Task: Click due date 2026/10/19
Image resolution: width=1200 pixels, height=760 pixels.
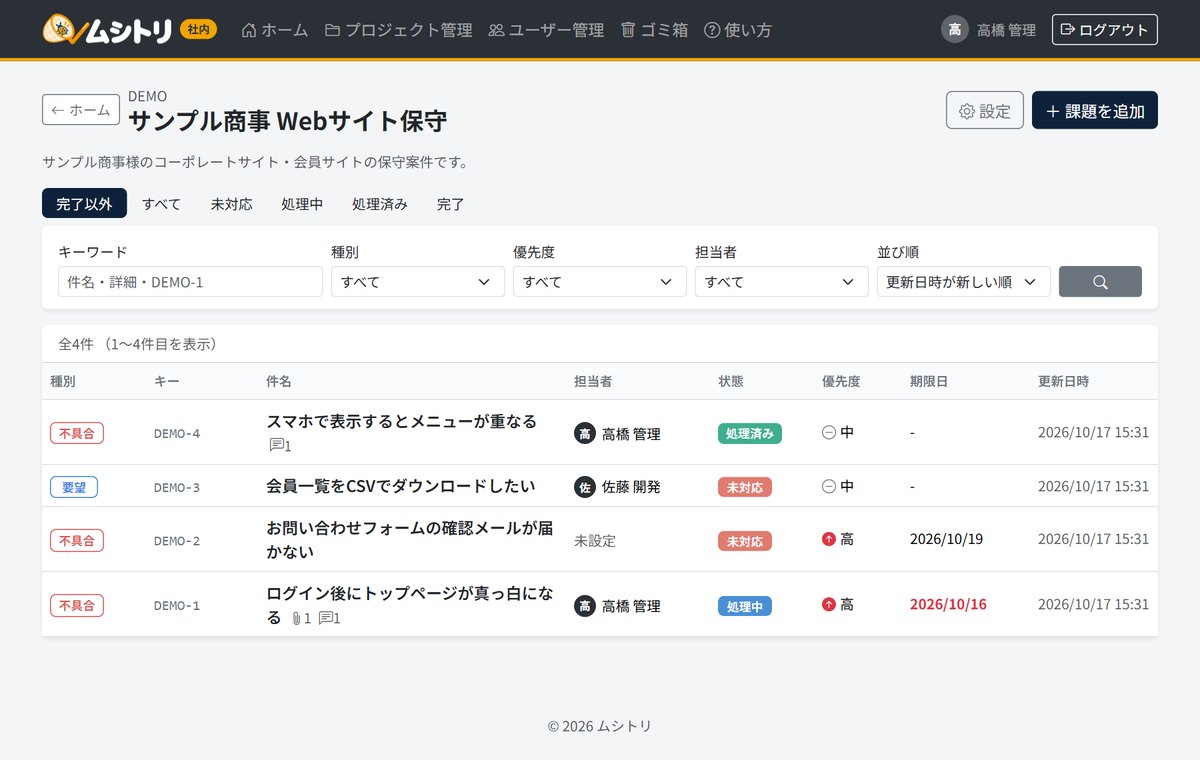Action: 946,539
